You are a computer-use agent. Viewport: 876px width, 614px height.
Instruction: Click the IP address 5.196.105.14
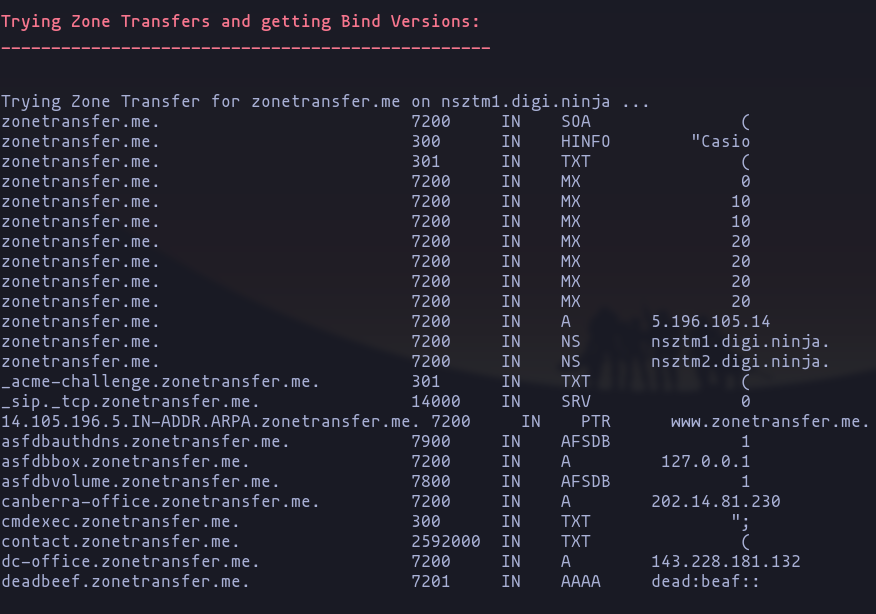(x=711, y=321)
